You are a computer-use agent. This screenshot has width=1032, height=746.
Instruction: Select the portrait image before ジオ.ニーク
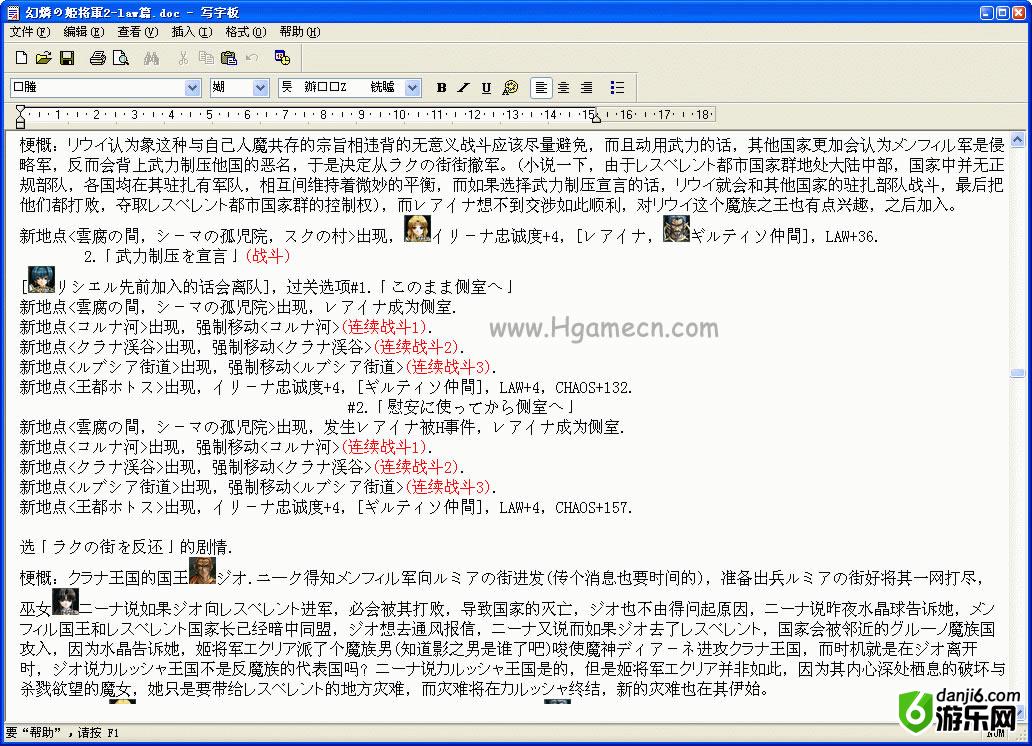click(202, 570)
